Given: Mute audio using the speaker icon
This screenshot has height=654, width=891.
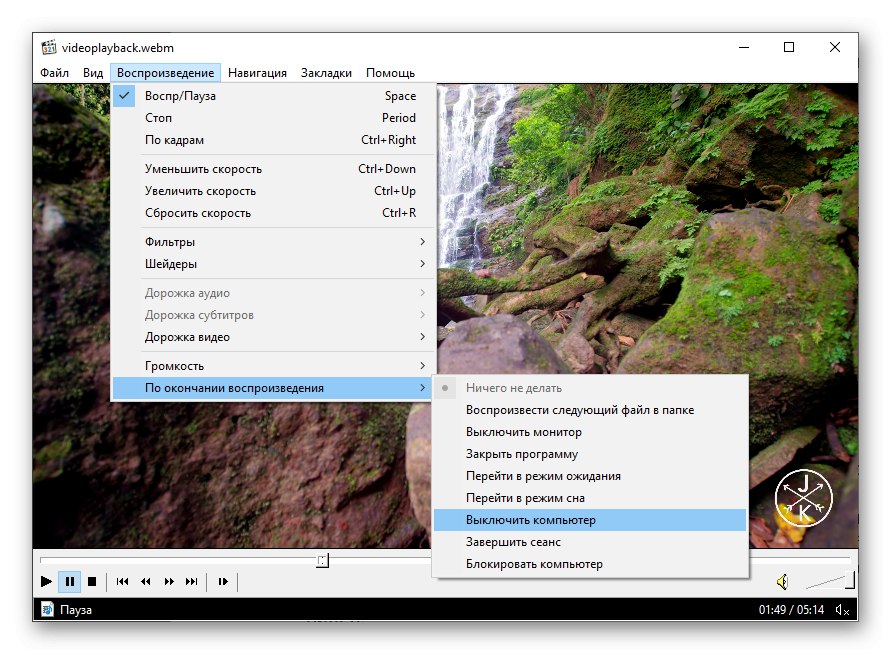Looking at the screenshot, I should point(782,581).
